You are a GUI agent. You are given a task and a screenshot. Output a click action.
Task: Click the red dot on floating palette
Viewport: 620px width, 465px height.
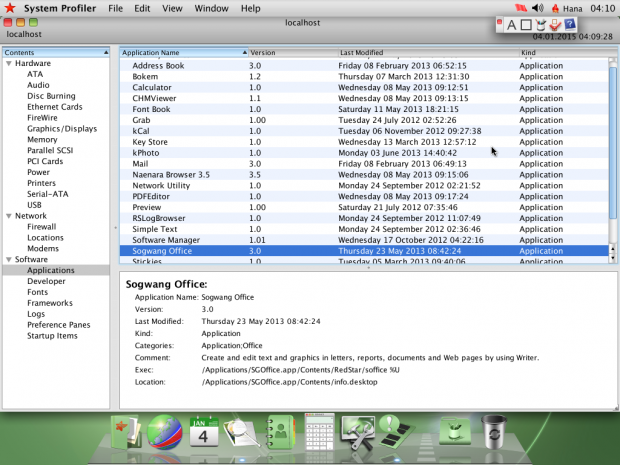[x=499, y=22]
